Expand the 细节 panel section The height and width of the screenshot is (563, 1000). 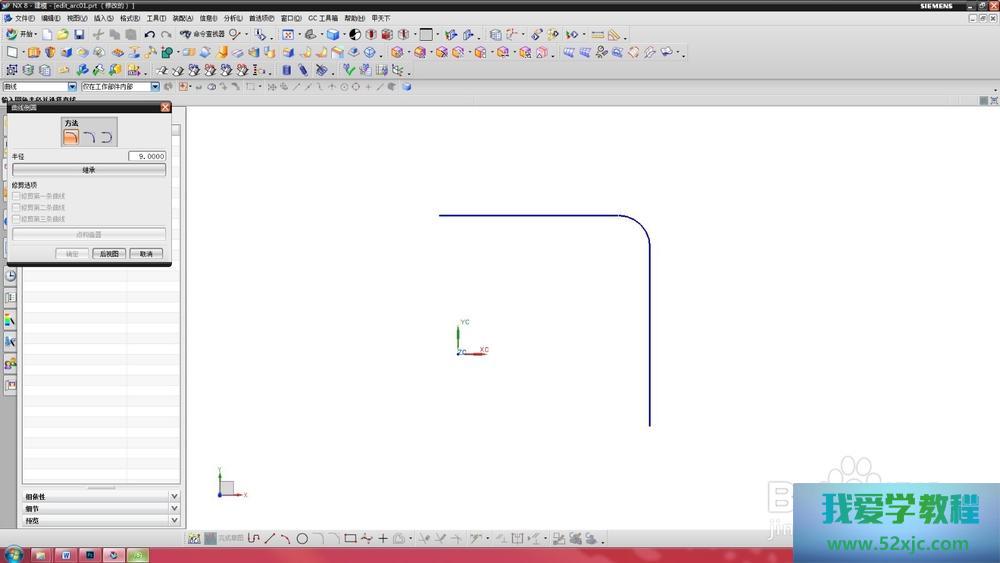tap(174, 509)
